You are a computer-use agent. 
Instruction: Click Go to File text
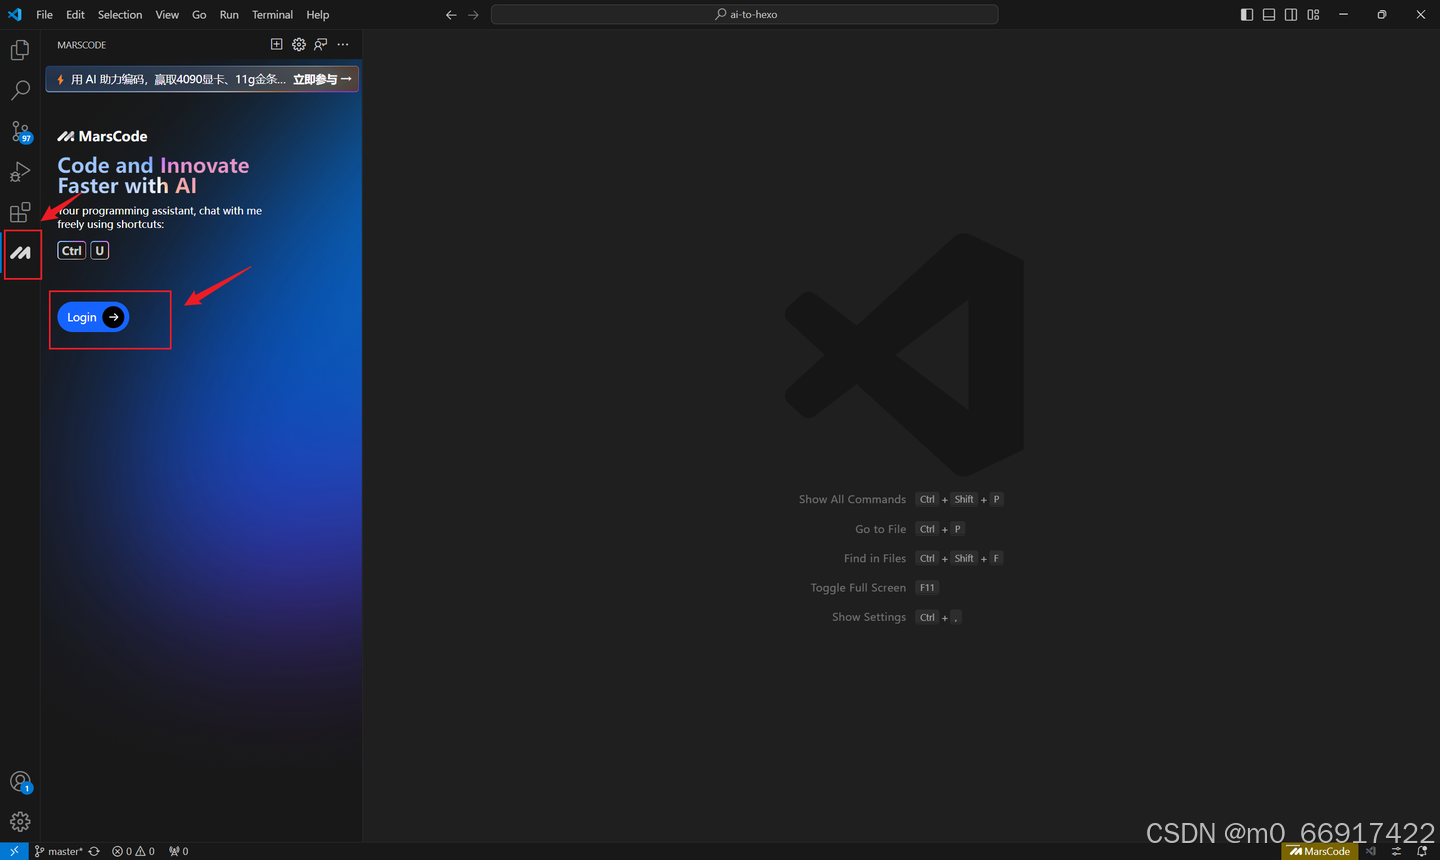(x=880, y=529)
